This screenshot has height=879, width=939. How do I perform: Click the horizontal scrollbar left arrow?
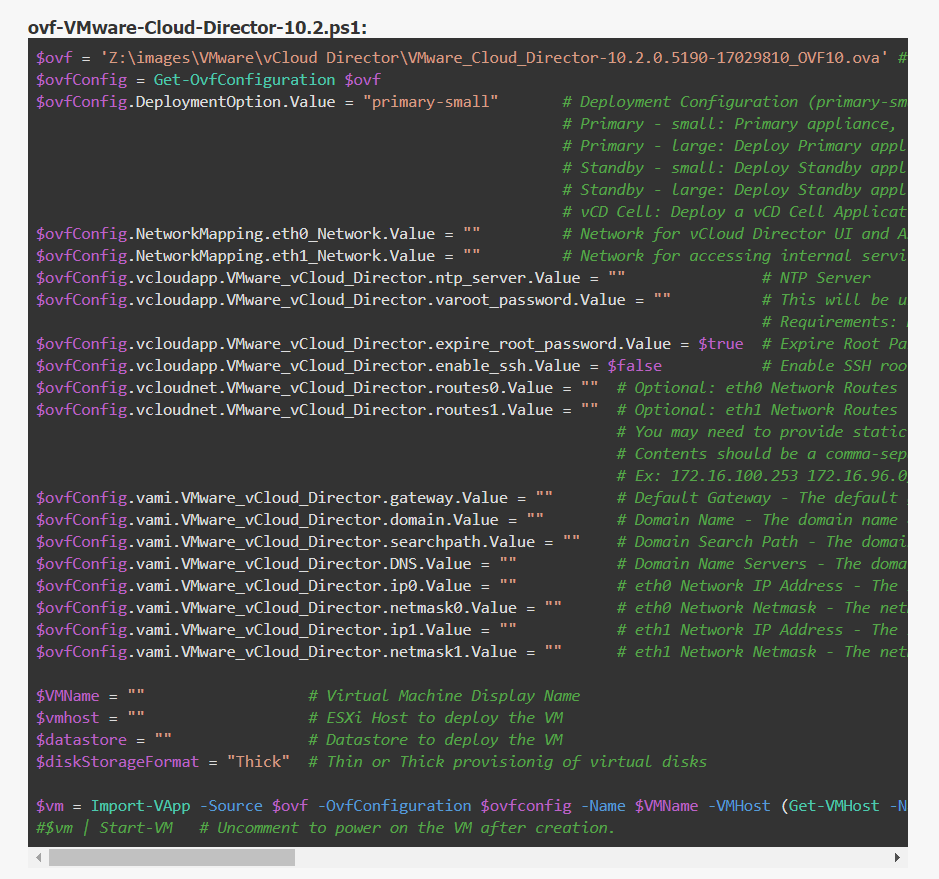click(x=39, y=857)
